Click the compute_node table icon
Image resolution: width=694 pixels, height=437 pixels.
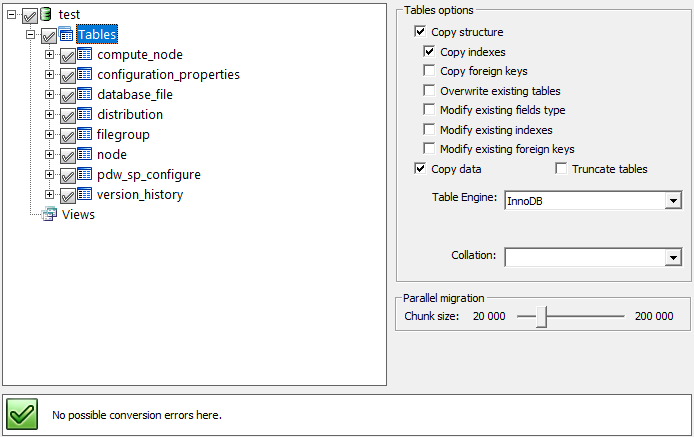85,55
